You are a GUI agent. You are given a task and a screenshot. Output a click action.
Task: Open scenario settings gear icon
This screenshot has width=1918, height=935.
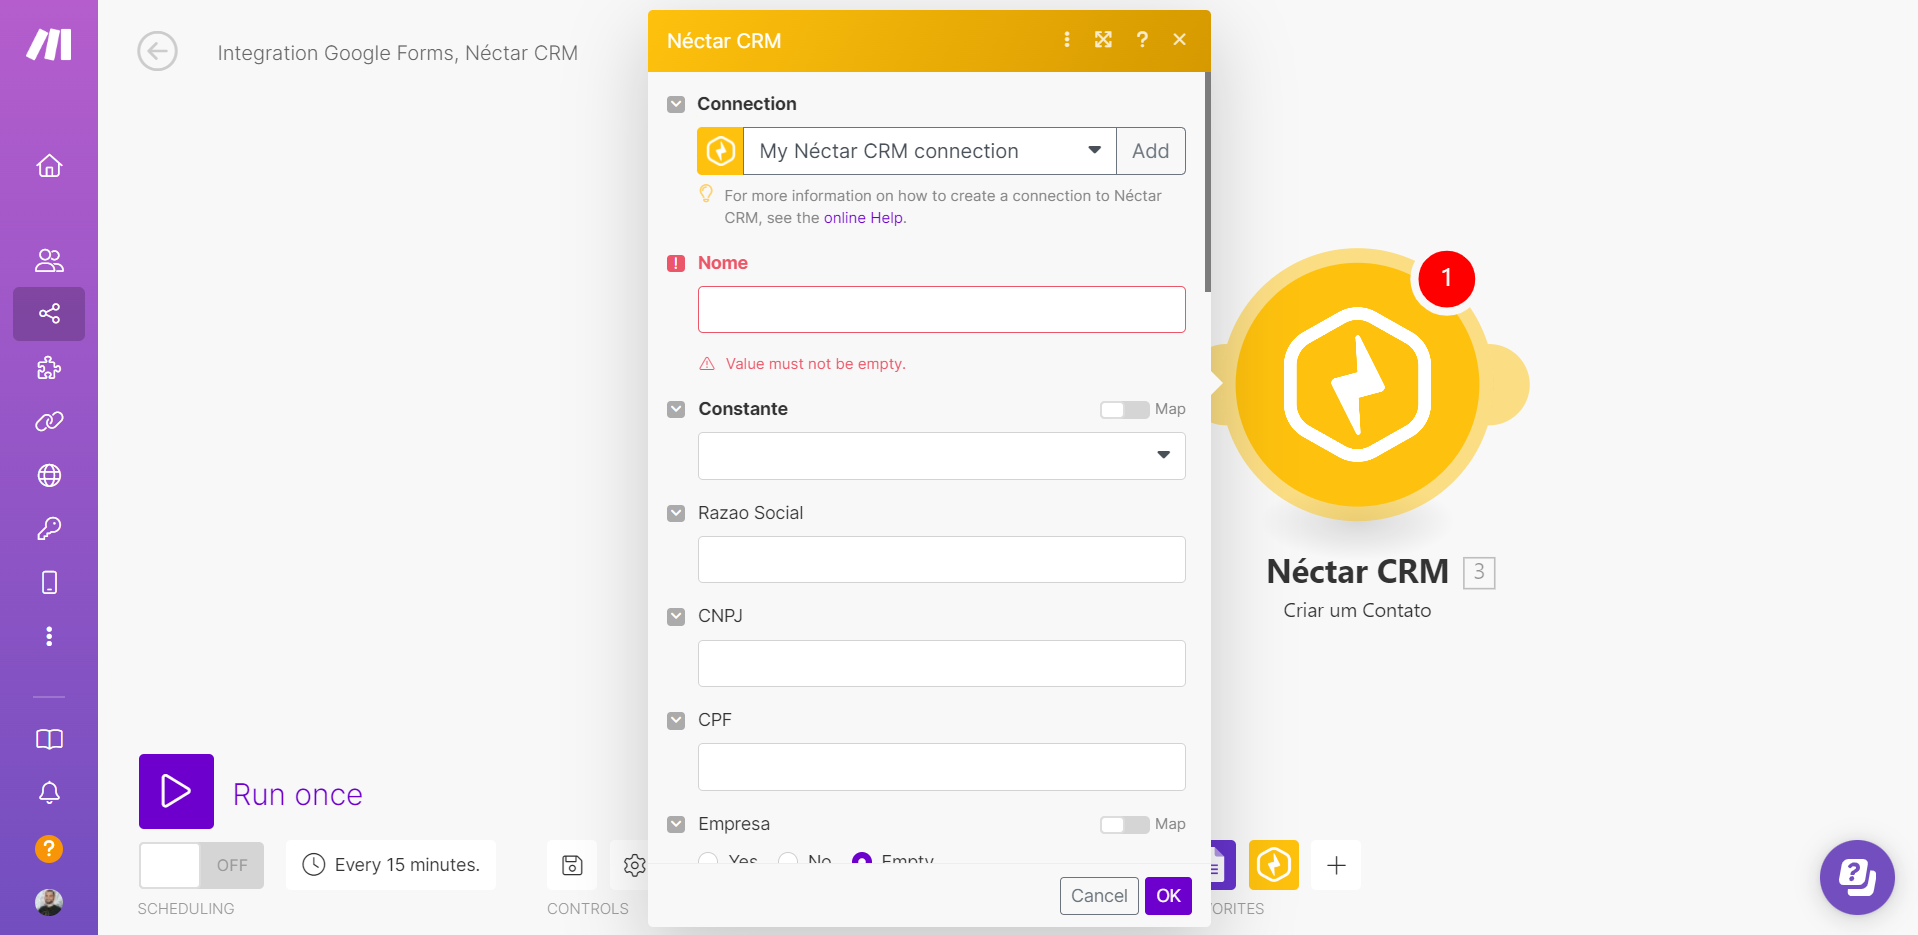[634, 865]
